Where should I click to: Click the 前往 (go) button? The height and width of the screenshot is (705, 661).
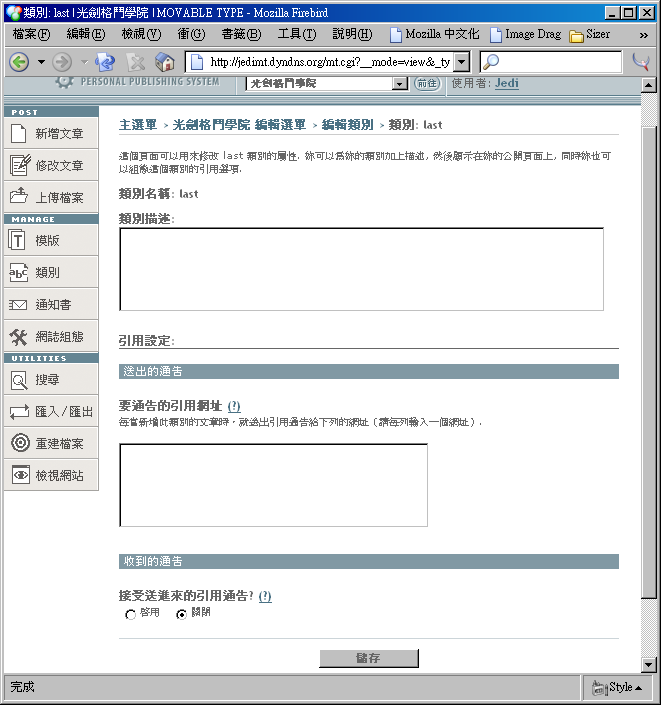(427, 84)
